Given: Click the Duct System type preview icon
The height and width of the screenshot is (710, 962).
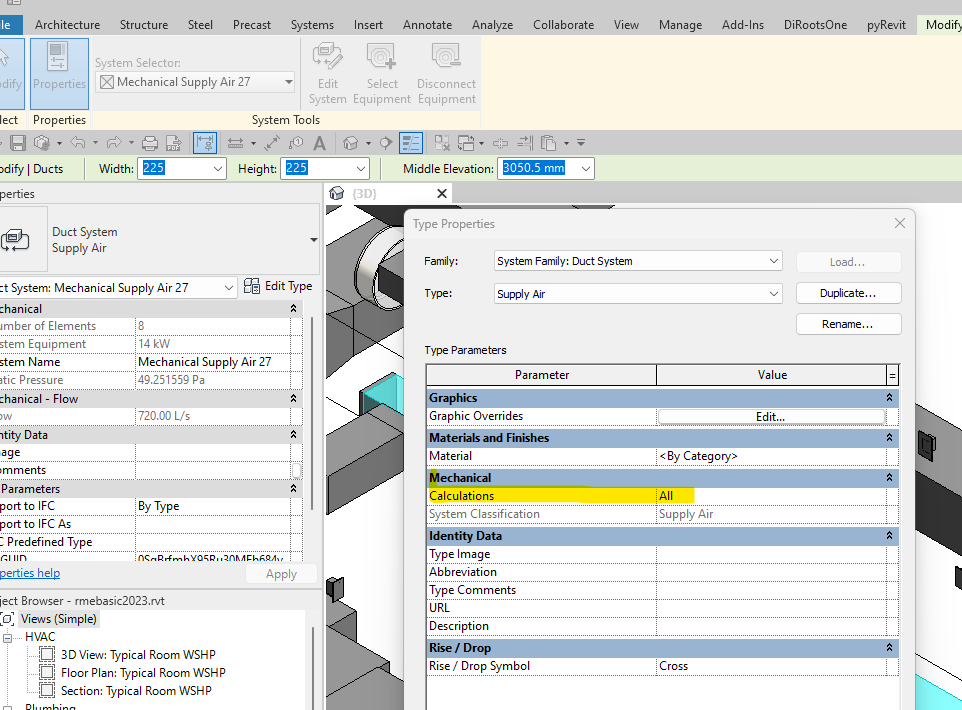Looking at the screenshot, I should coord(15,240).
